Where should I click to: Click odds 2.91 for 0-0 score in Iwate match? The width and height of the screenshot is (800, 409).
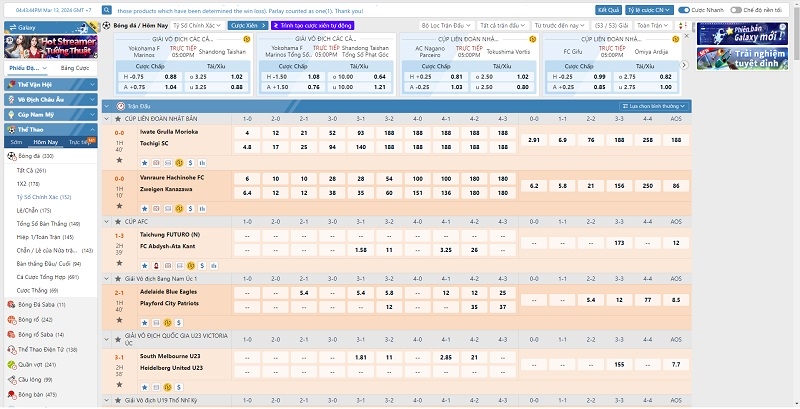pos(533,139)
